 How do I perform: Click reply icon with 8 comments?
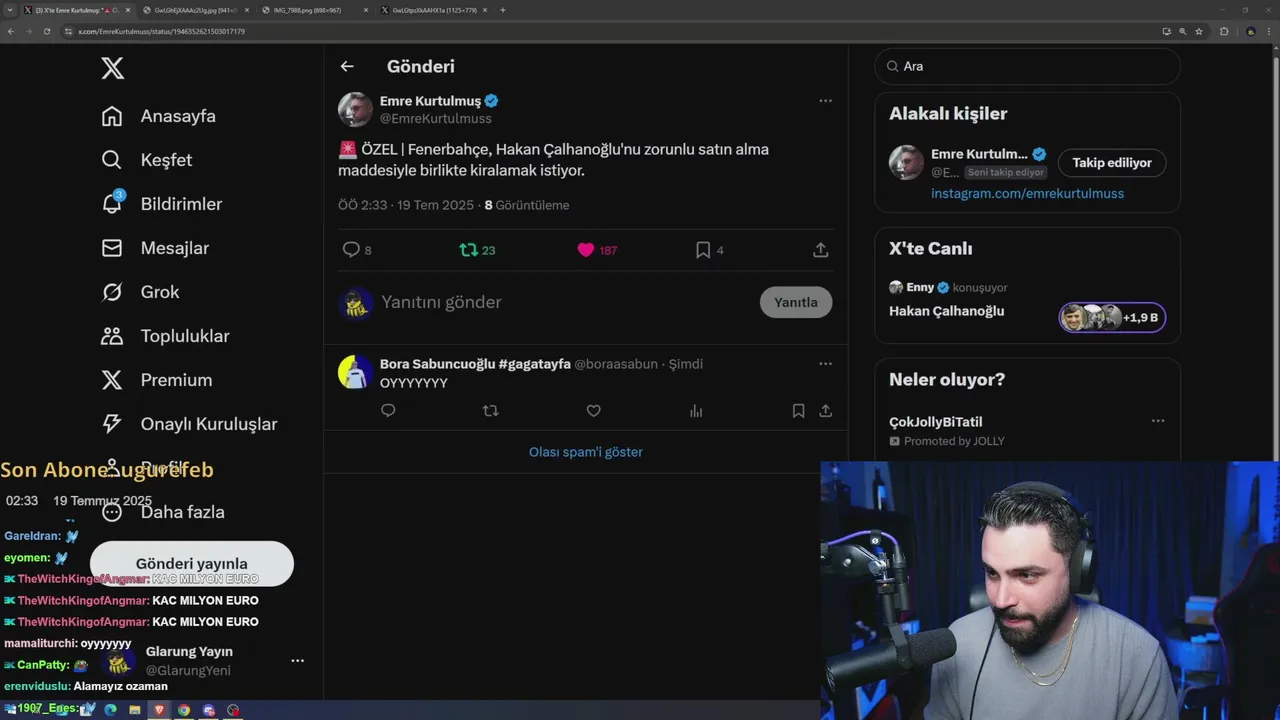[351, 250]
